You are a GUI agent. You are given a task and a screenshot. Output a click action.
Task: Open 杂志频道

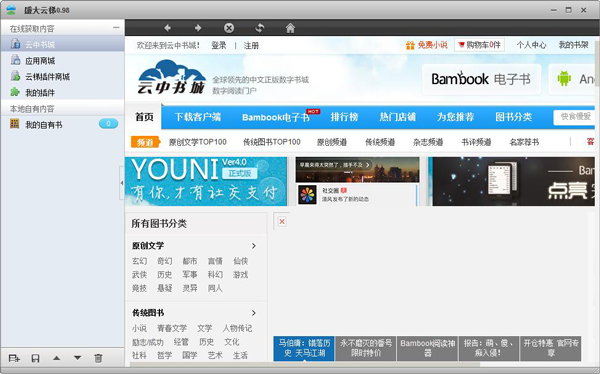tap(428, 142)
